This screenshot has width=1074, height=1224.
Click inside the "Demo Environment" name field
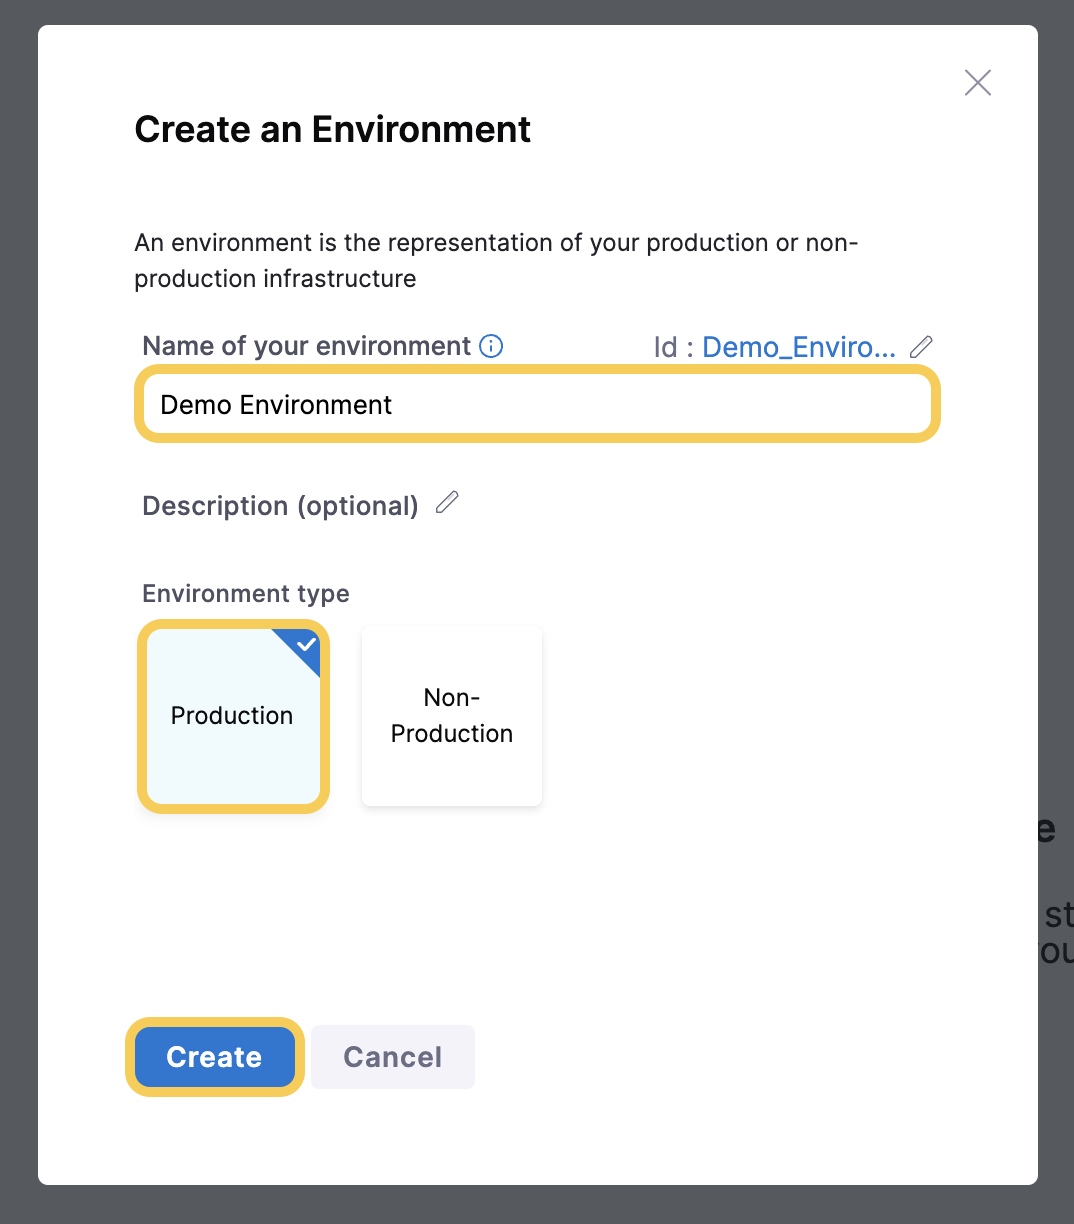[537, 404]
